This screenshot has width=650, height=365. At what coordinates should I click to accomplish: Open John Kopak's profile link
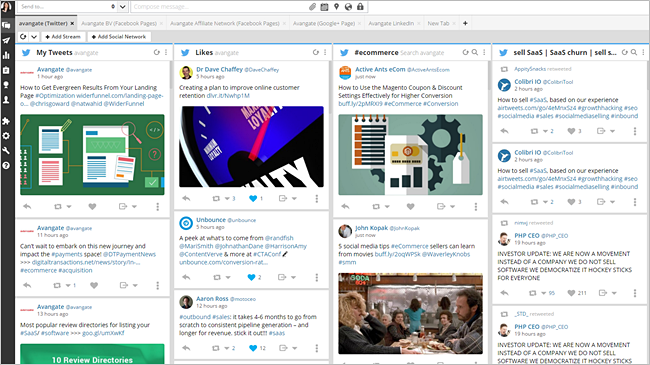(x=371, y=228)
